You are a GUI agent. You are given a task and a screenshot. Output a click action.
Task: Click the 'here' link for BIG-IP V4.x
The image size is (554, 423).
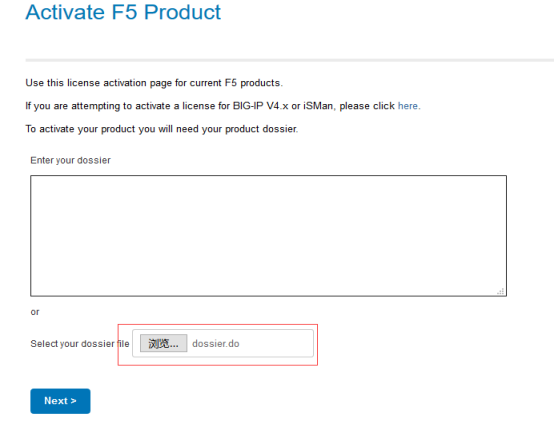408,106
